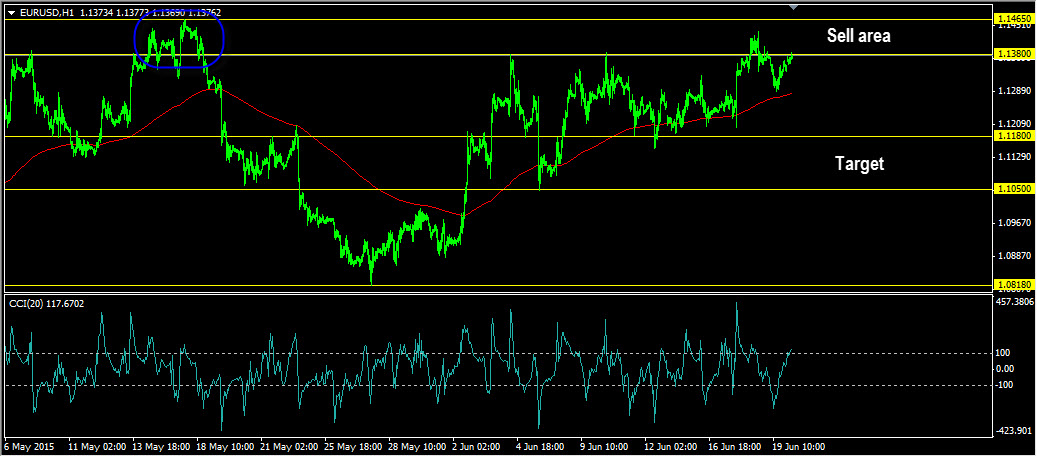The width and height of the screenshot is (1037, 457).
Task: Select the 1.13800 price level tag
Action: pyautogui.click(x=1014, y=53)
